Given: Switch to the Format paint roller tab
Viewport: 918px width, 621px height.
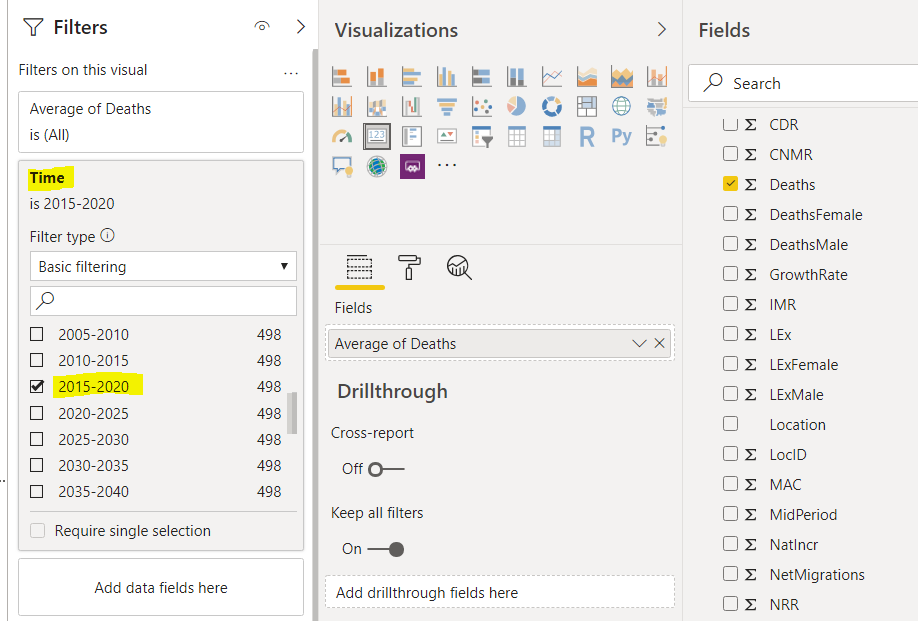Looking at the screenshot, I should (x=409, y=267).
